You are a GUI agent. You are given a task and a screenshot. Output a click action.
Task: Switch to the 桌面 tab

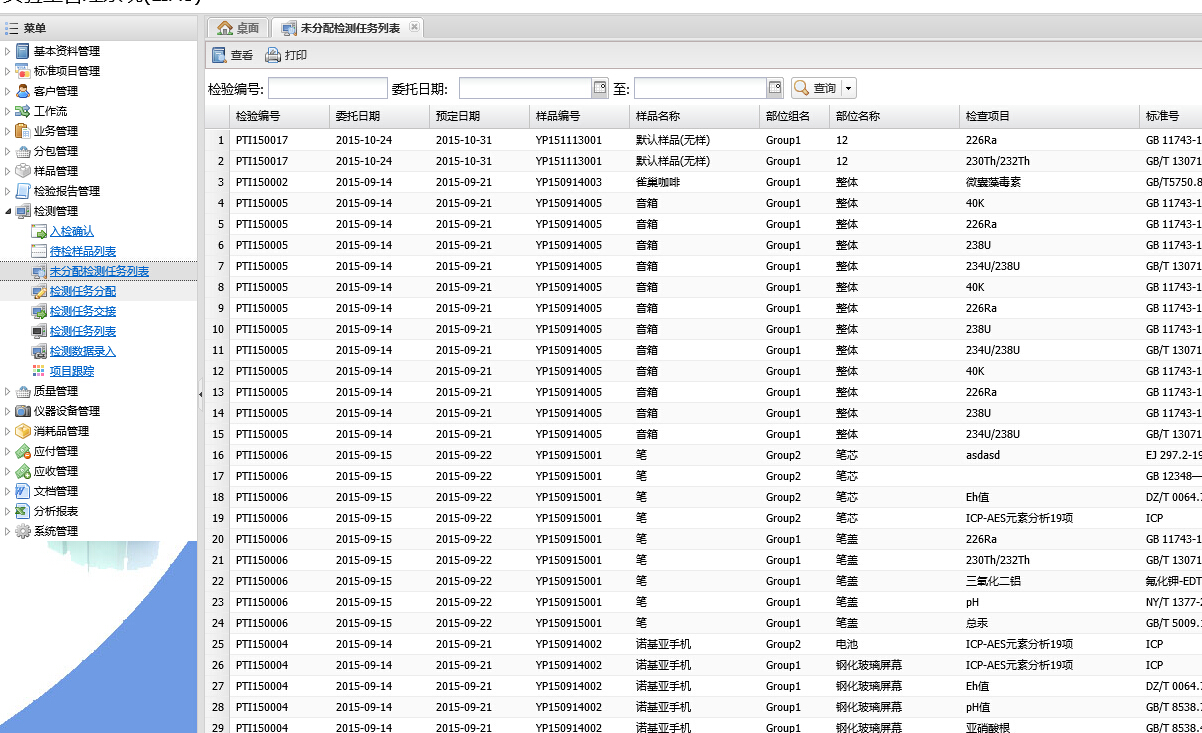coord(239,28)
